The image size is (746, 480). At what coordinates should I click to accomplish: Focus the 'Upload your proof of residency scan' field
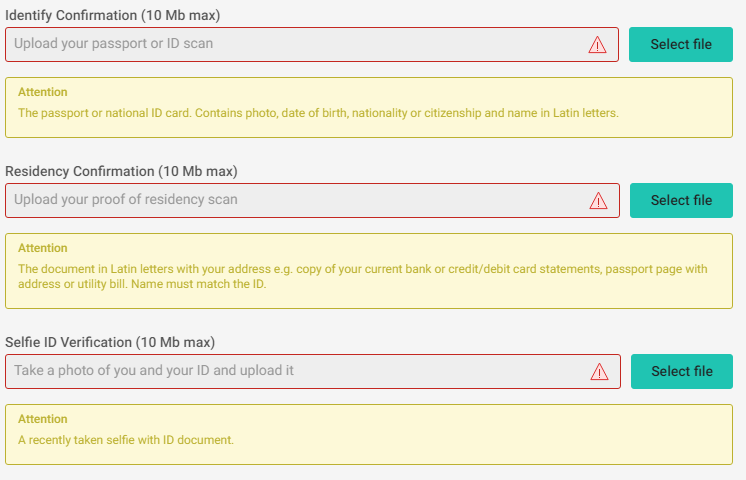tap(313, 200)
